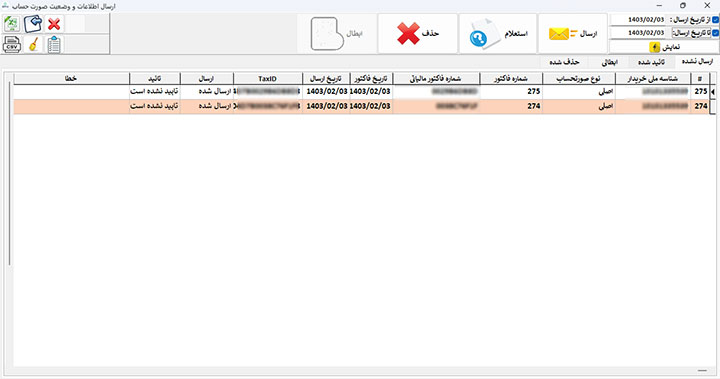Click the نمایش (Show) button
This screenshot has height=379, width=720.
[x=664, y=47]
